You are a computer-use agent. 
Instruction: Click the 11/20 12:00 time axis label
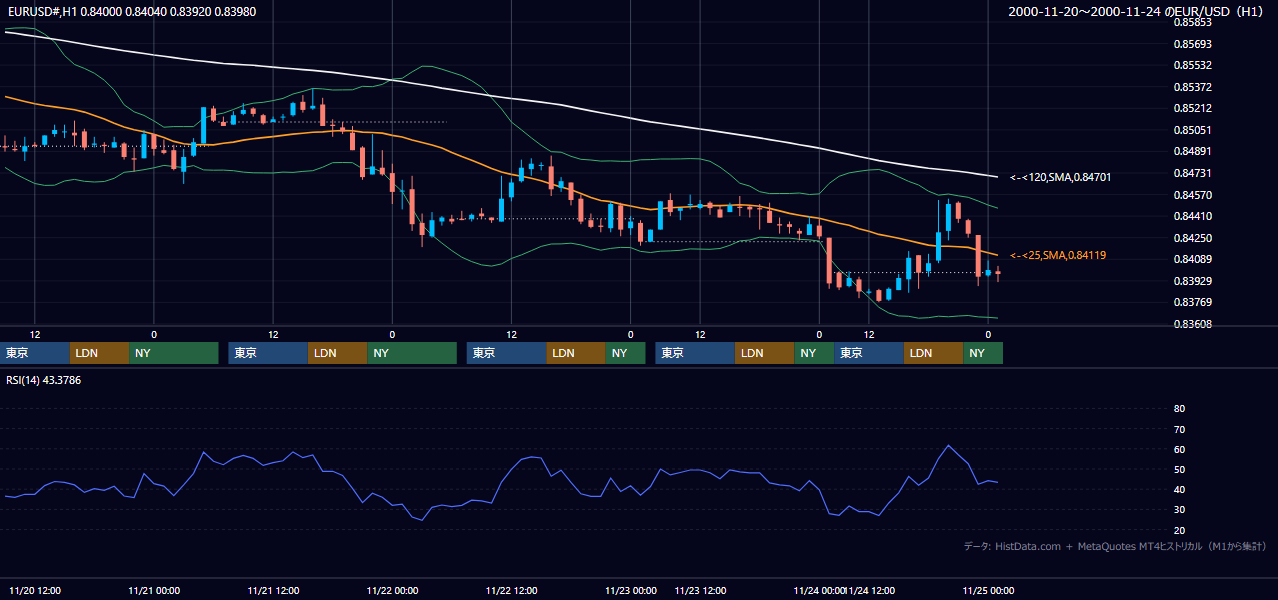tap(35, 591)
